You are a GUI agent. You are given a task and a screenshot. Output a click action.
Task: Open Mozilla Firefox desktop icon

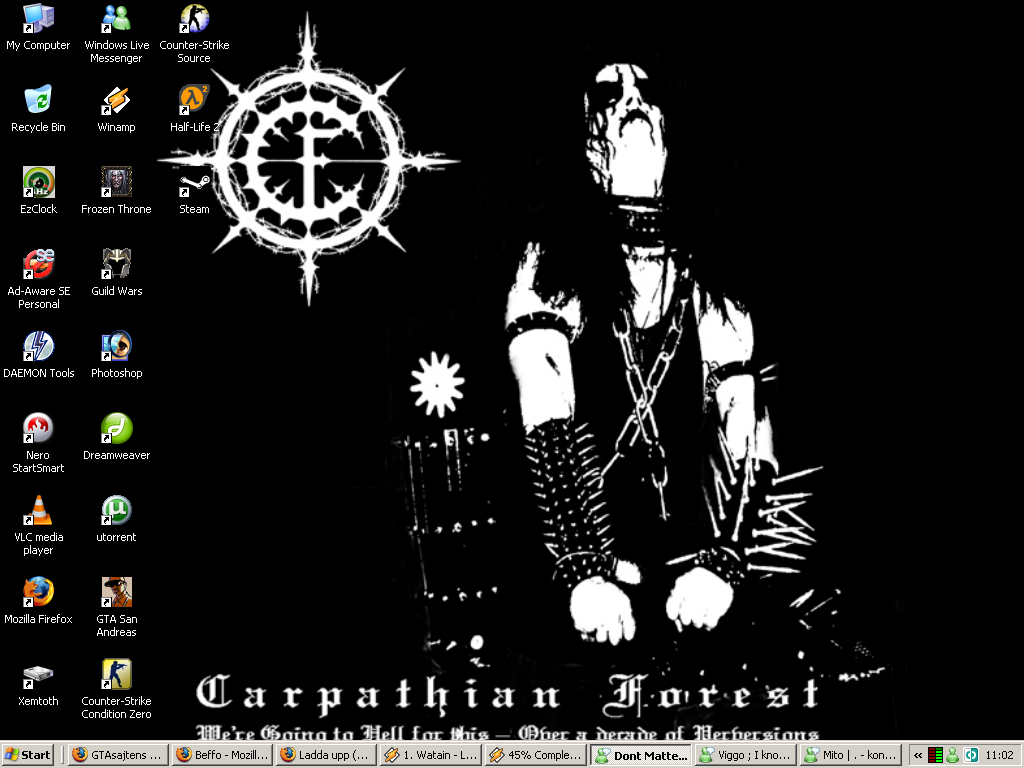tap(38, 600)
